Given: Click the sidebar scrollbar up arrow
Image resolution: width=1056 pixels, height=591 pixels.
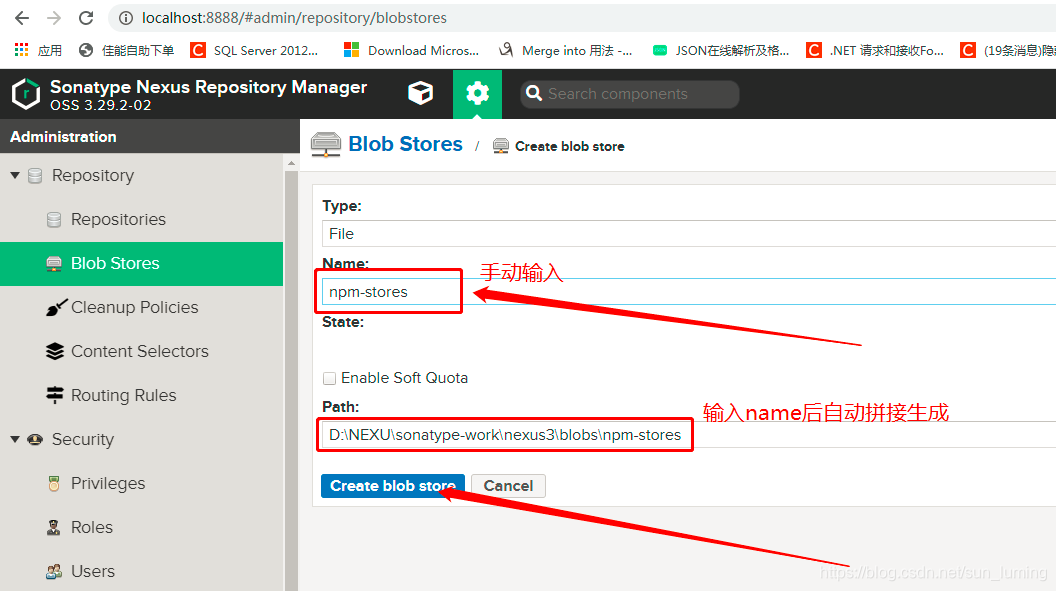Looking at the screenshot, I should pyautogui.click(x=291, y=164).
